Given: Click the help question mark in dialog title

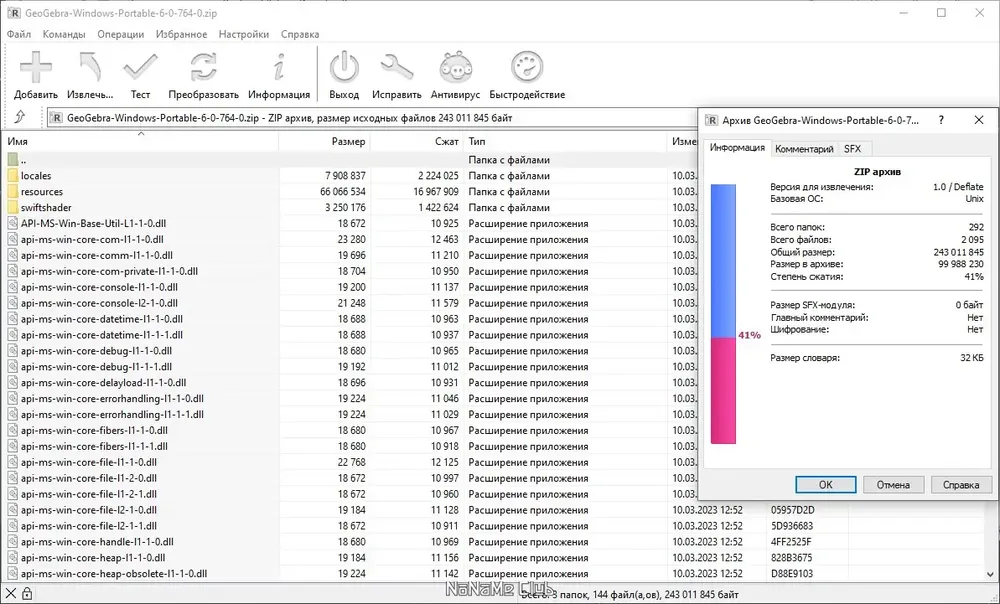Looking at the screenshot, I should [941, 120].
